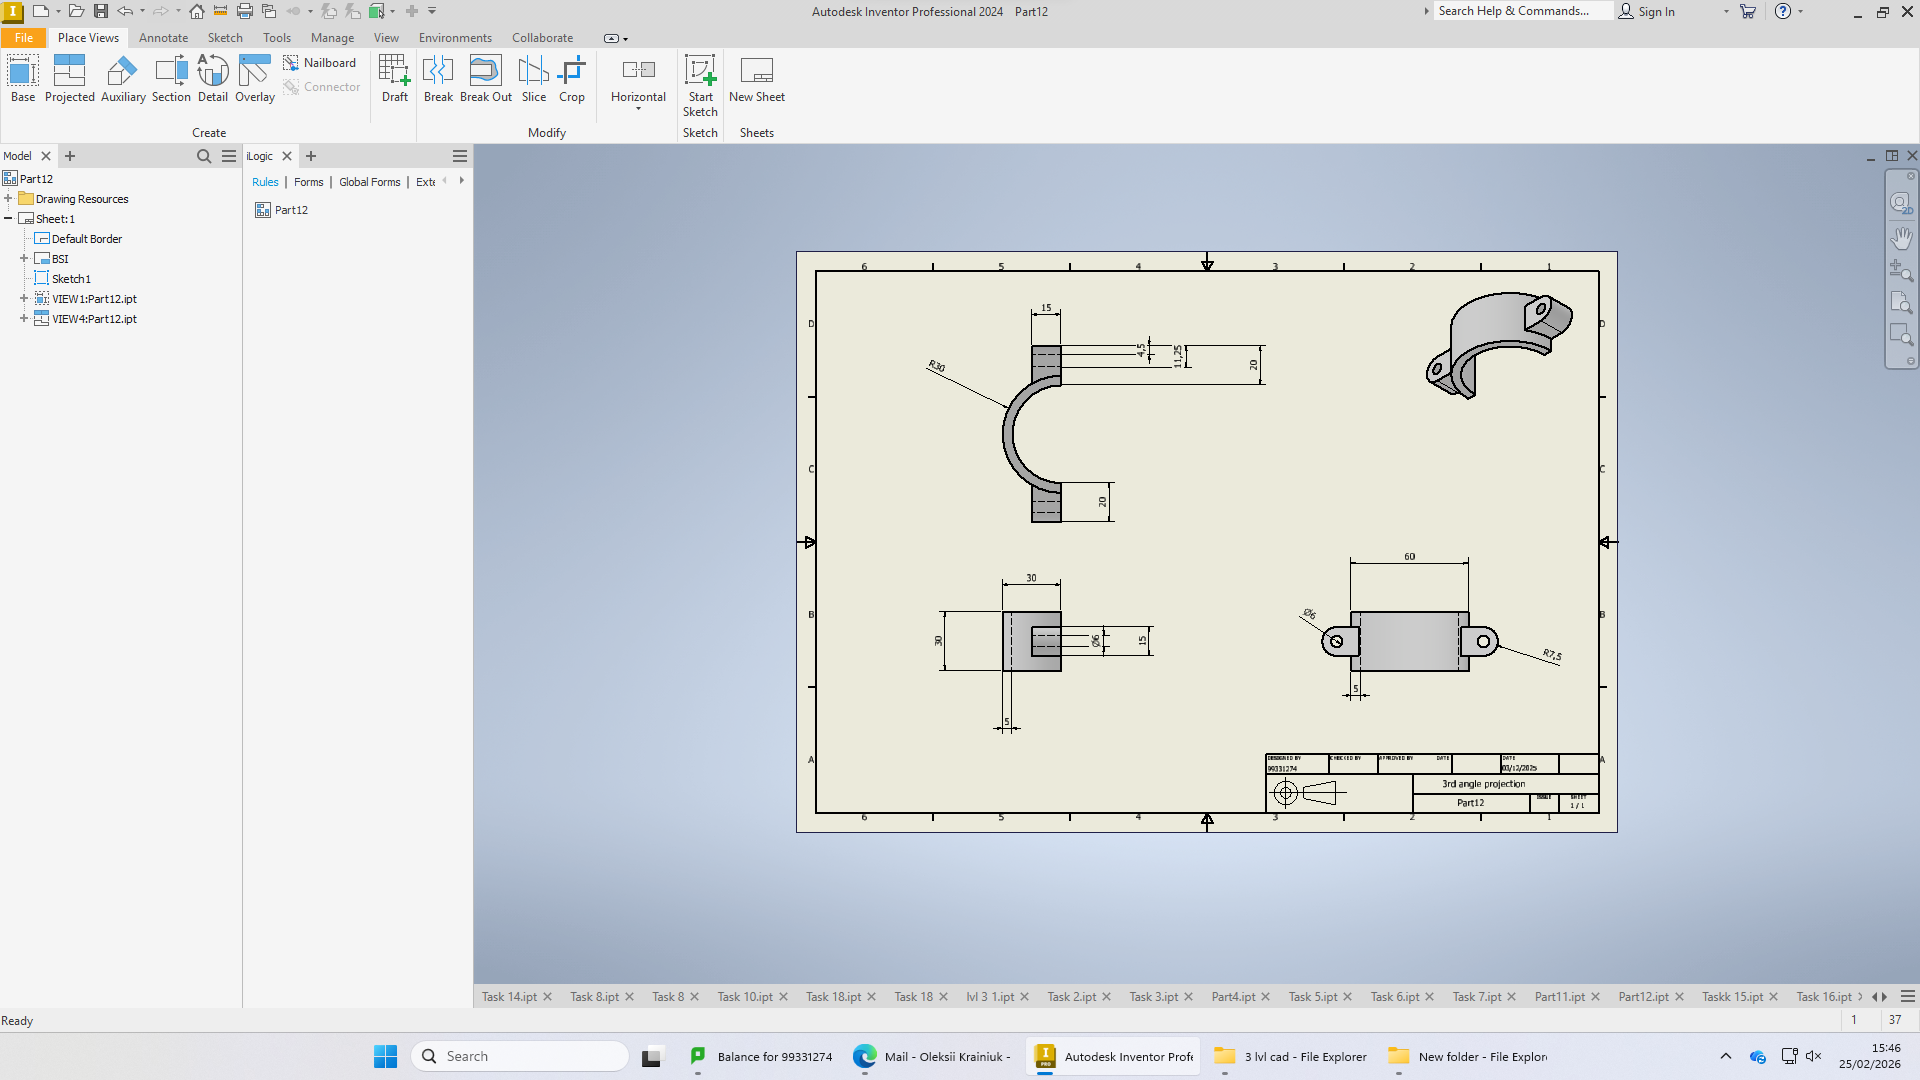Close the iLogic browser panel tab
Image resolution: width=1920 pixels, height=1080 pixels.
287,156
